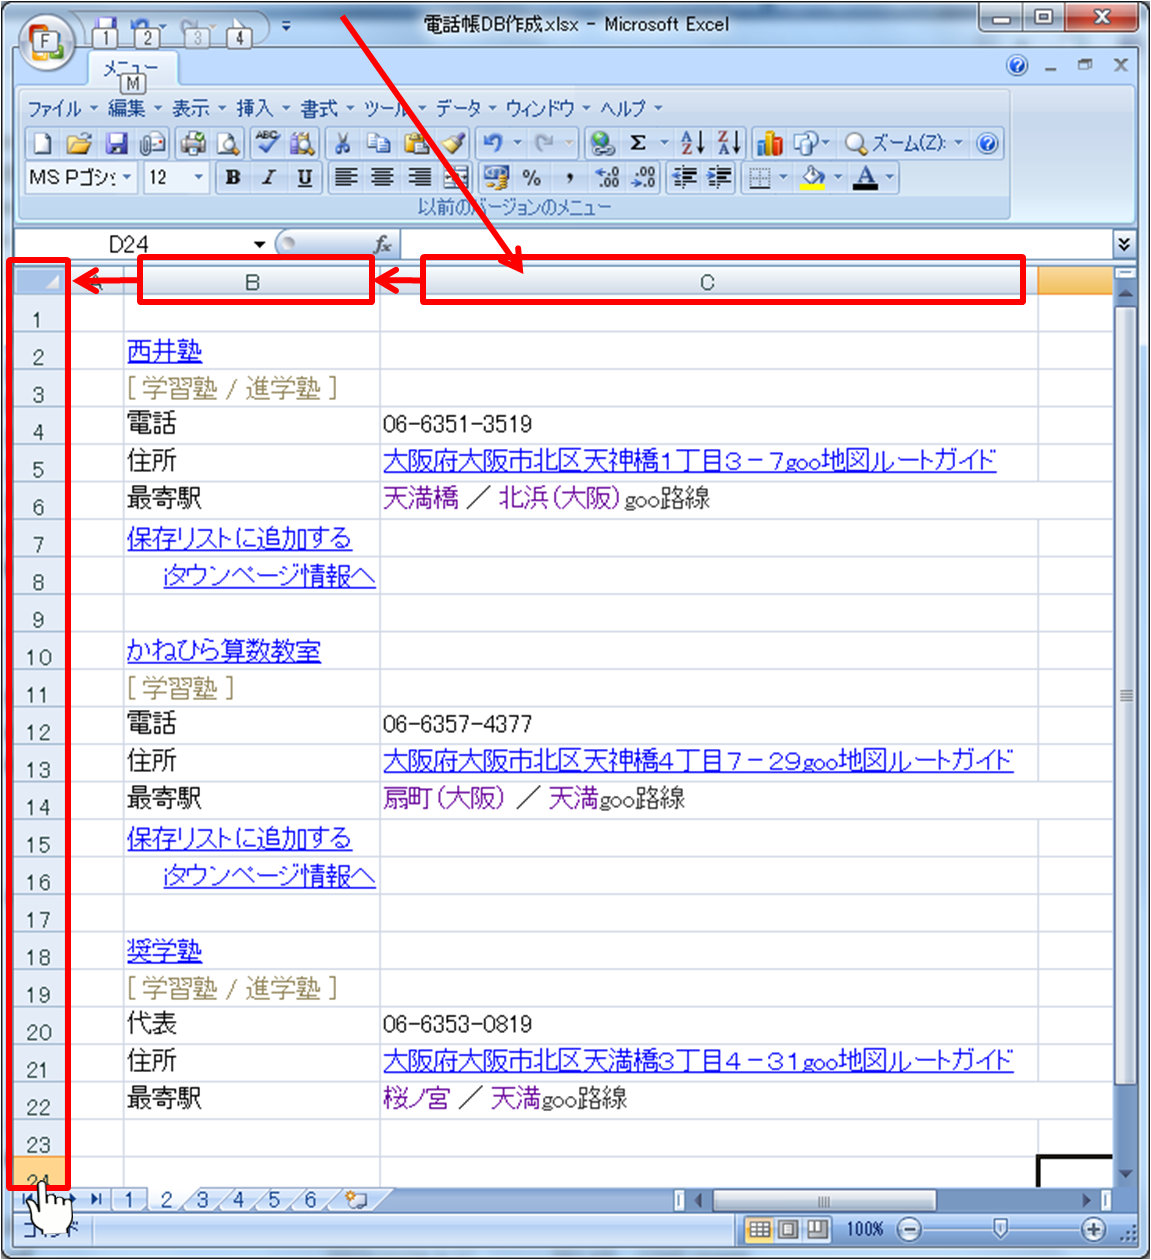The image size is (1151, 1260).
Task: Expand the Name Box dropdown arrow
Action: (260, 244)
